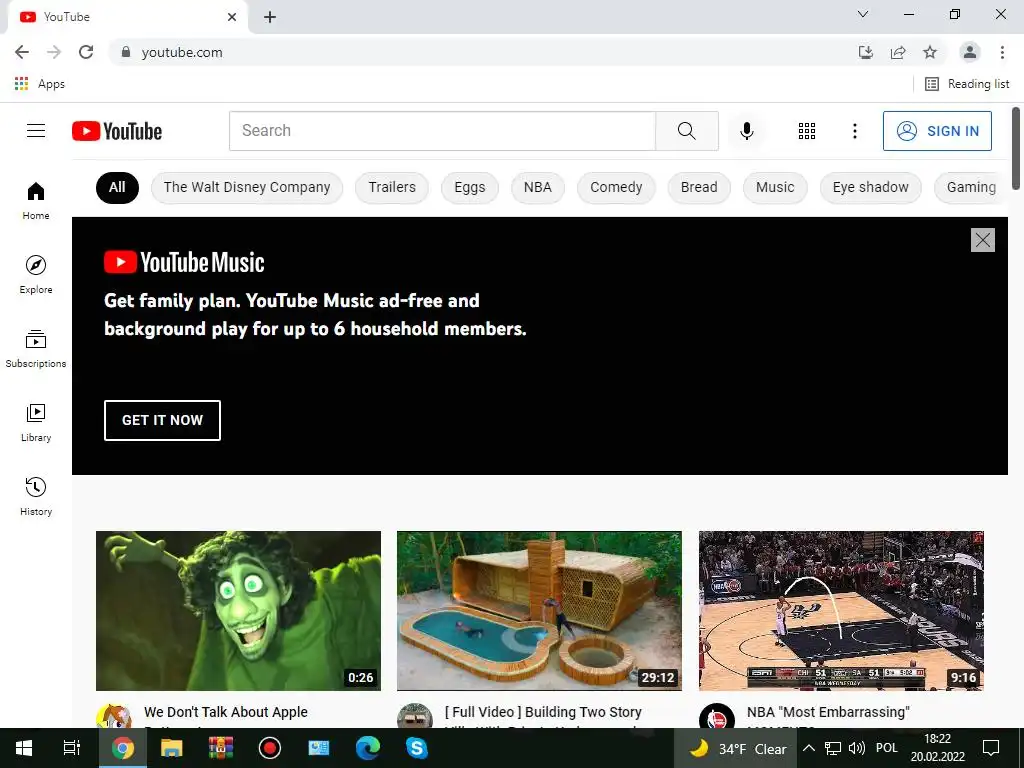1024x768 pixels.
Task: Click the YouTube Music logo in banner
Action: 184,262
